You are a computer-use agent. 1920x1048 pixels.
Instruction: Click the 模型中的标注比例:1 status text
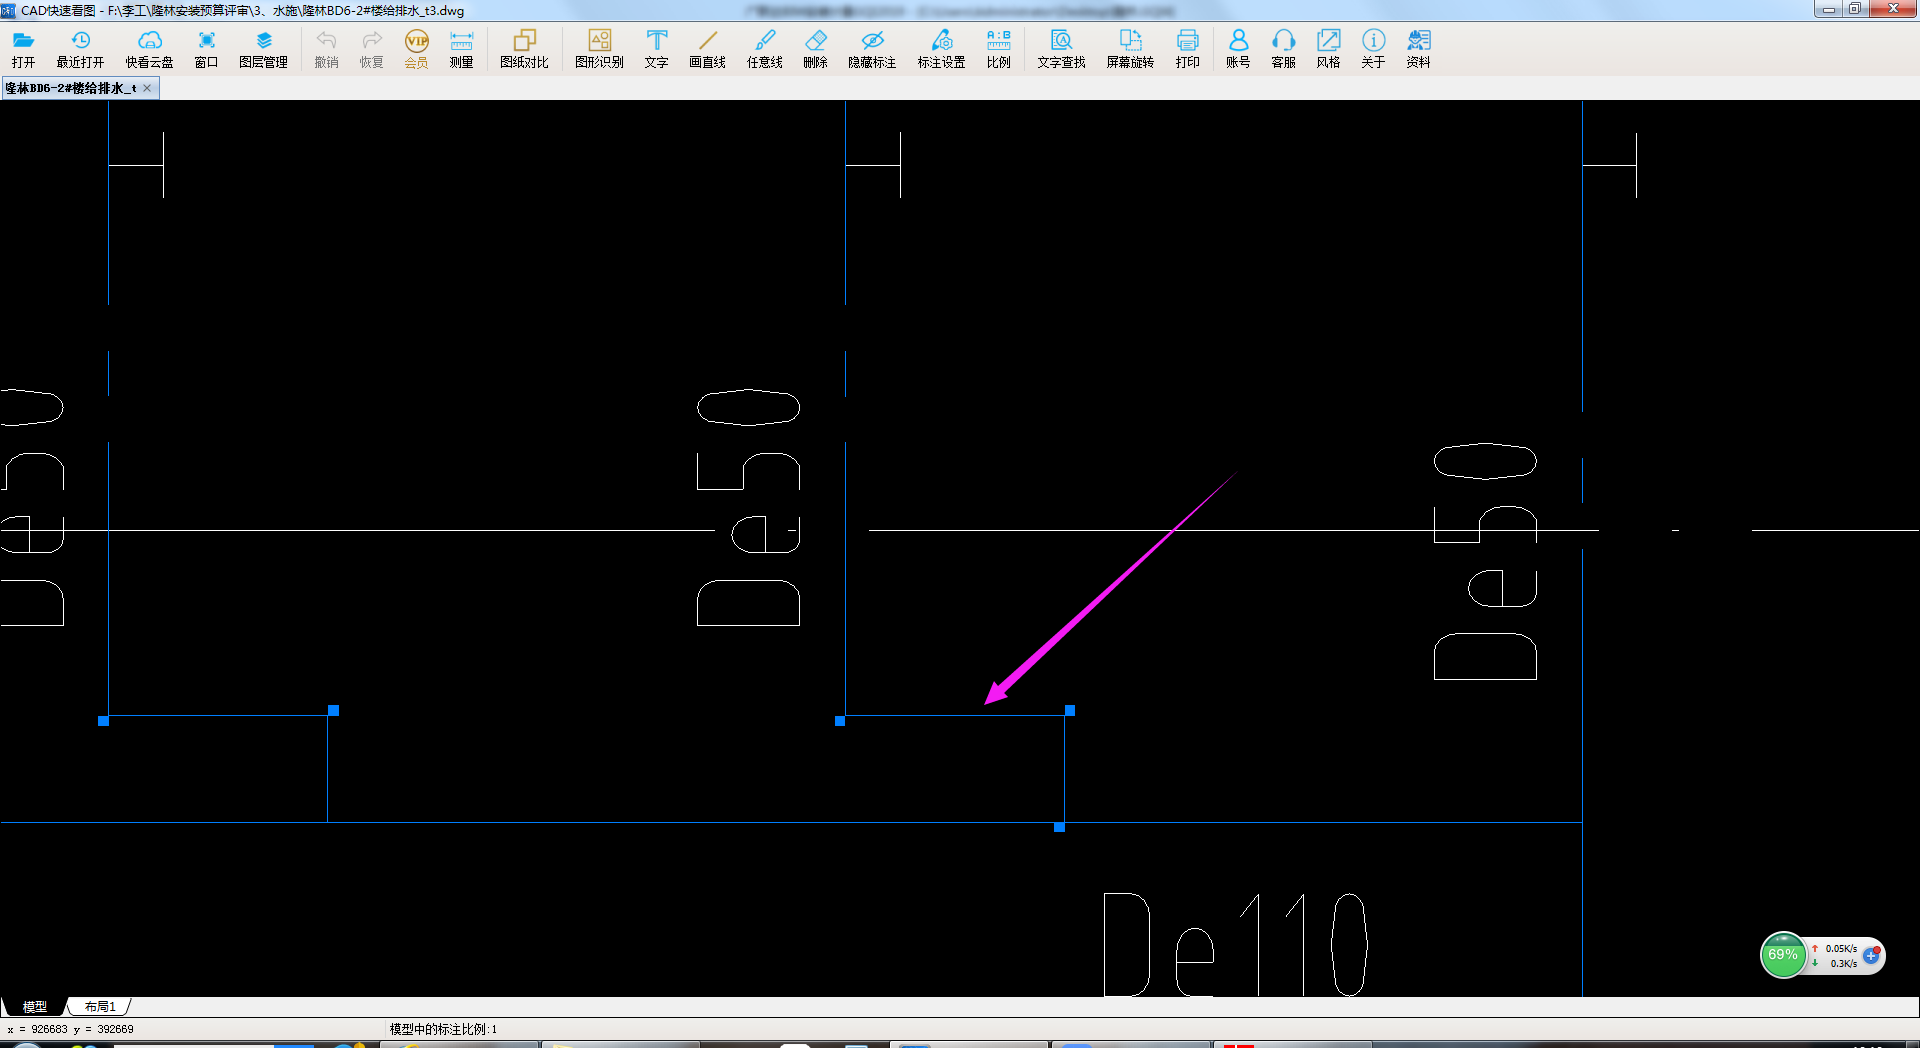[x=443, y=1029]
